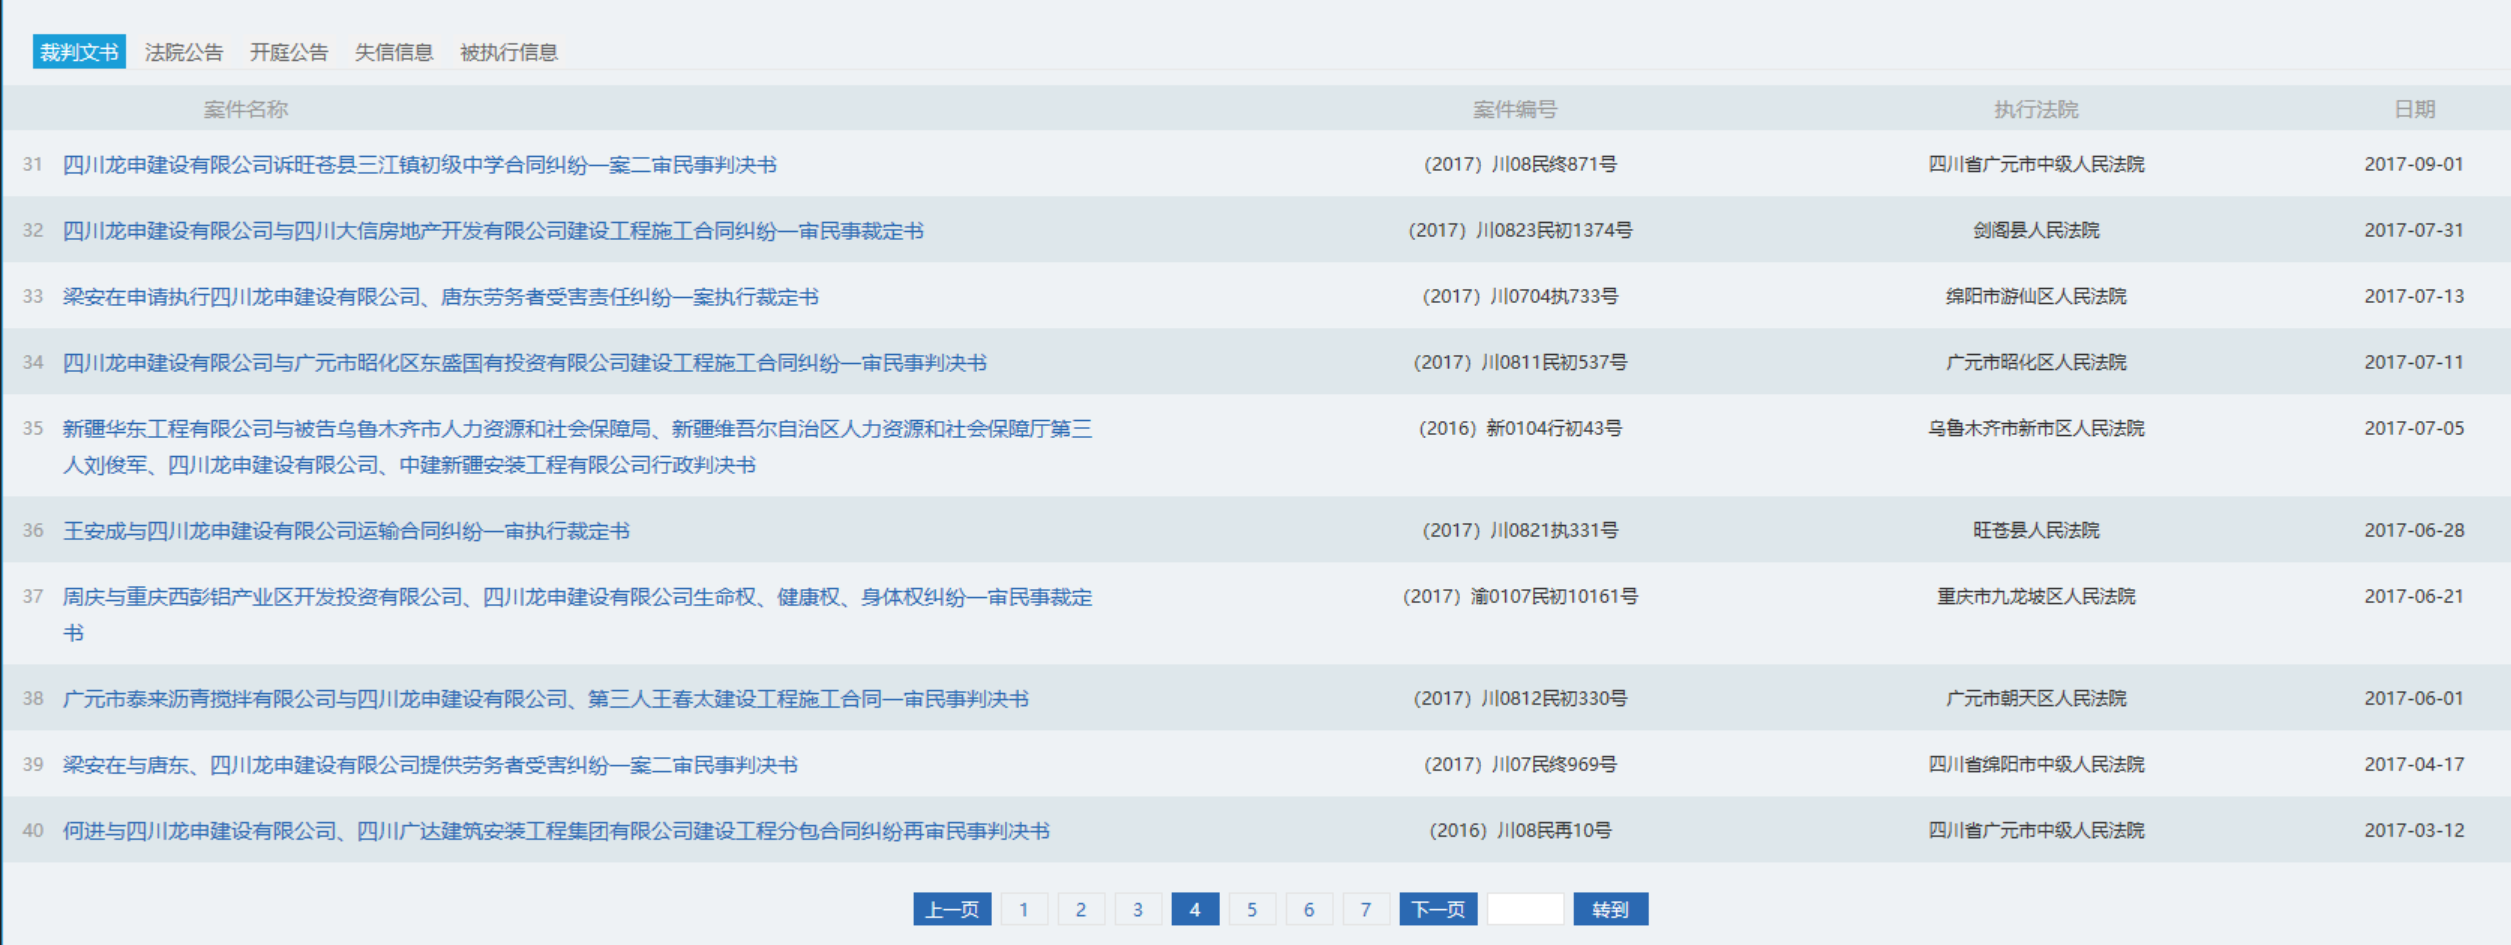
Task: Click case 33 梁安在申请执行 ruling link
Action: 440,297
